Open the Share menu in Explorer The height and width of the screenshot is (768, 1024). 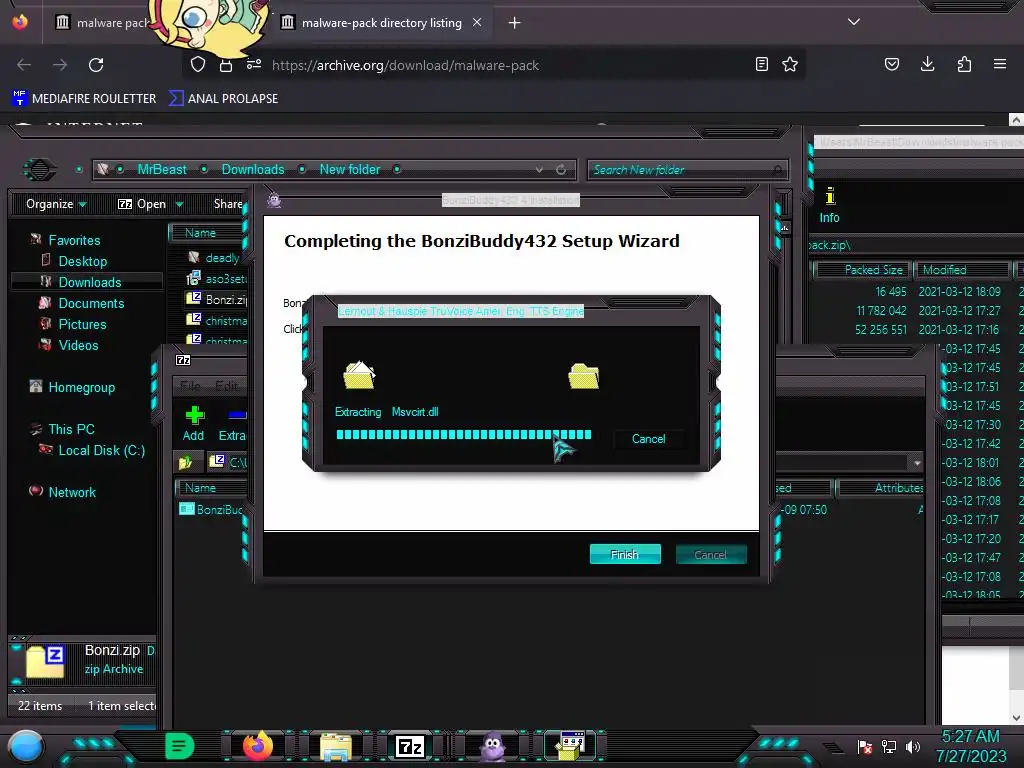(x=228, y=204)
